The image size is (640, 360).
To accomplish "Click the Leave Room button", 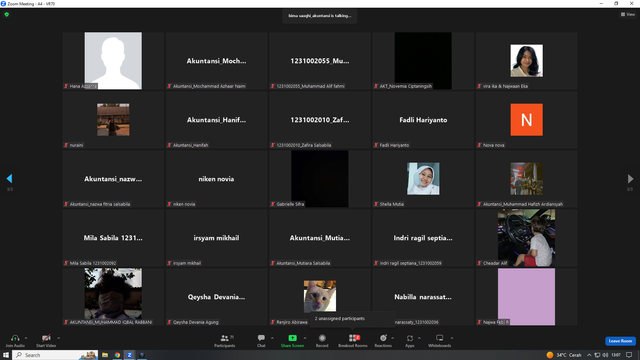I will [620, 341].
